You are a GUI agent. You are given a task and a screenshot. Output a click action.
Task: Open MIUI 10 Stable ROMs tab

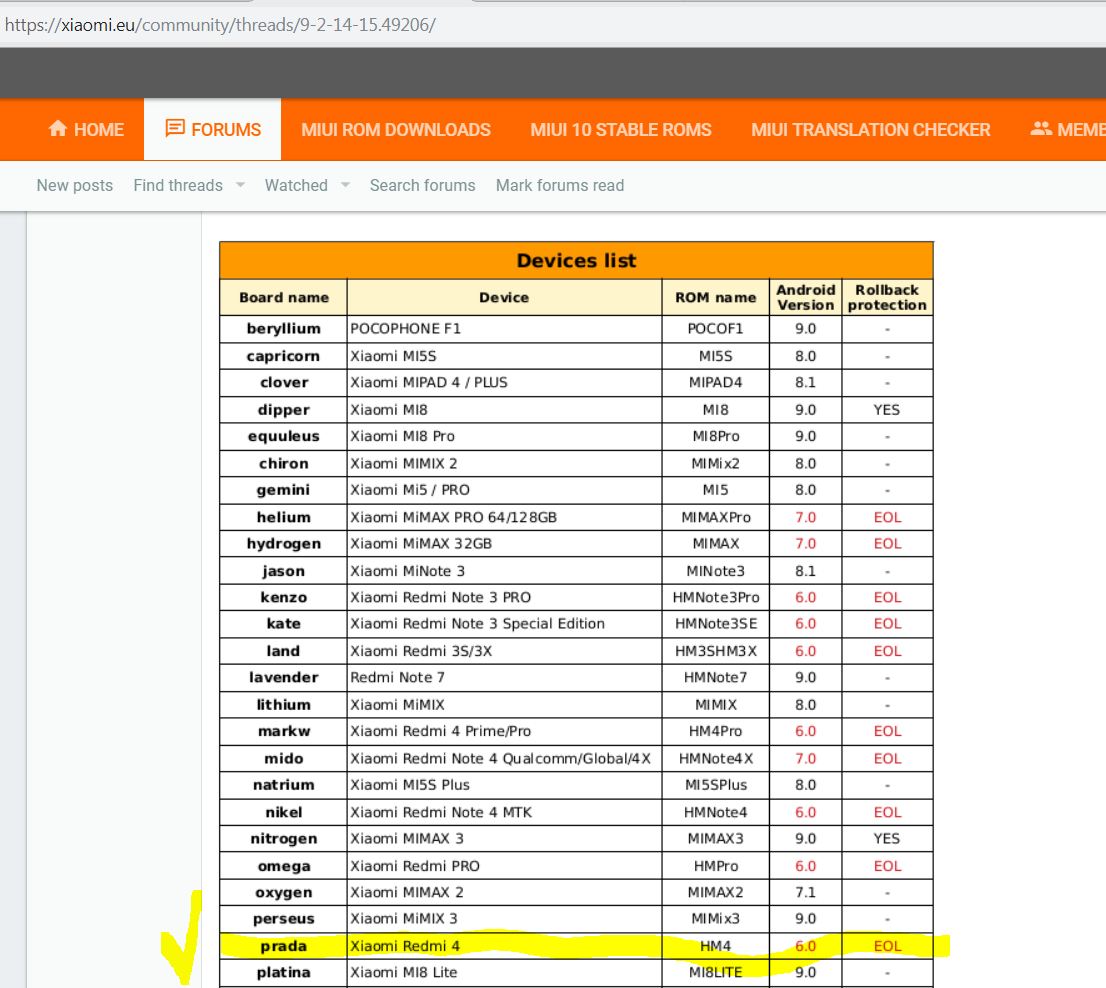(x=621, y=130)
